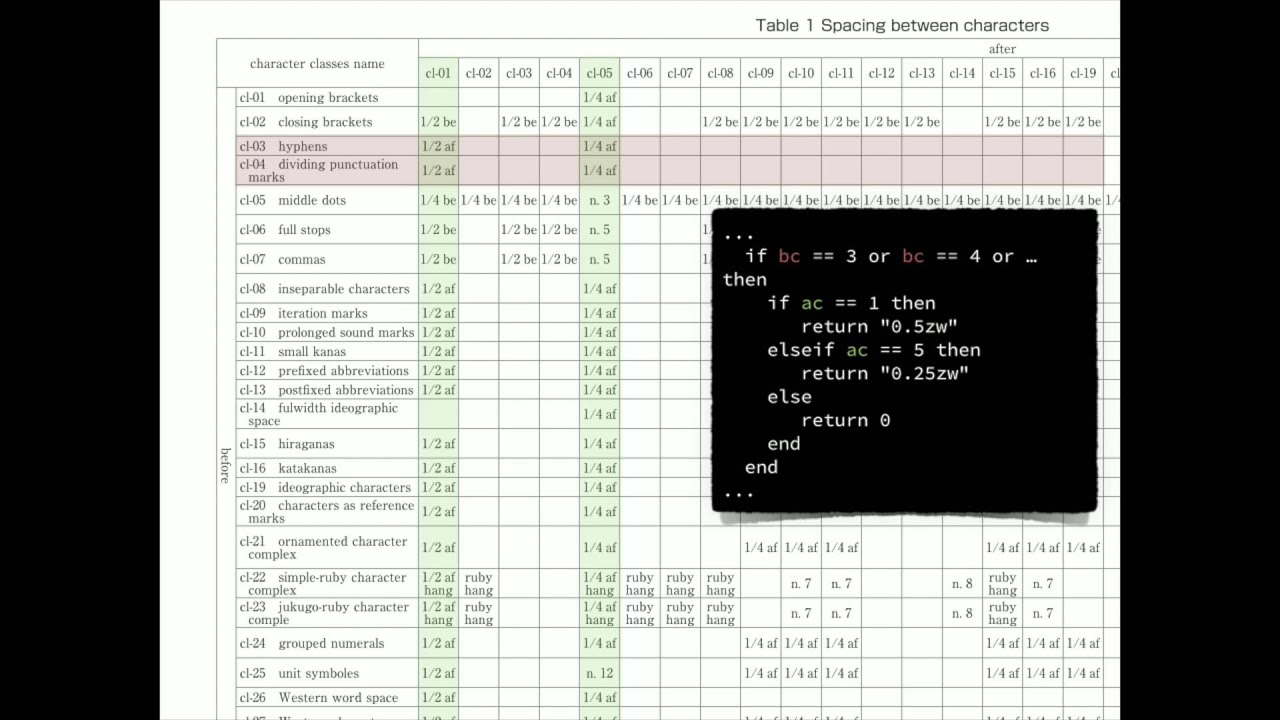Click the "middle dots" row label
The height and width of the screenshot is (720, 1280).
(x=312, y=200)
